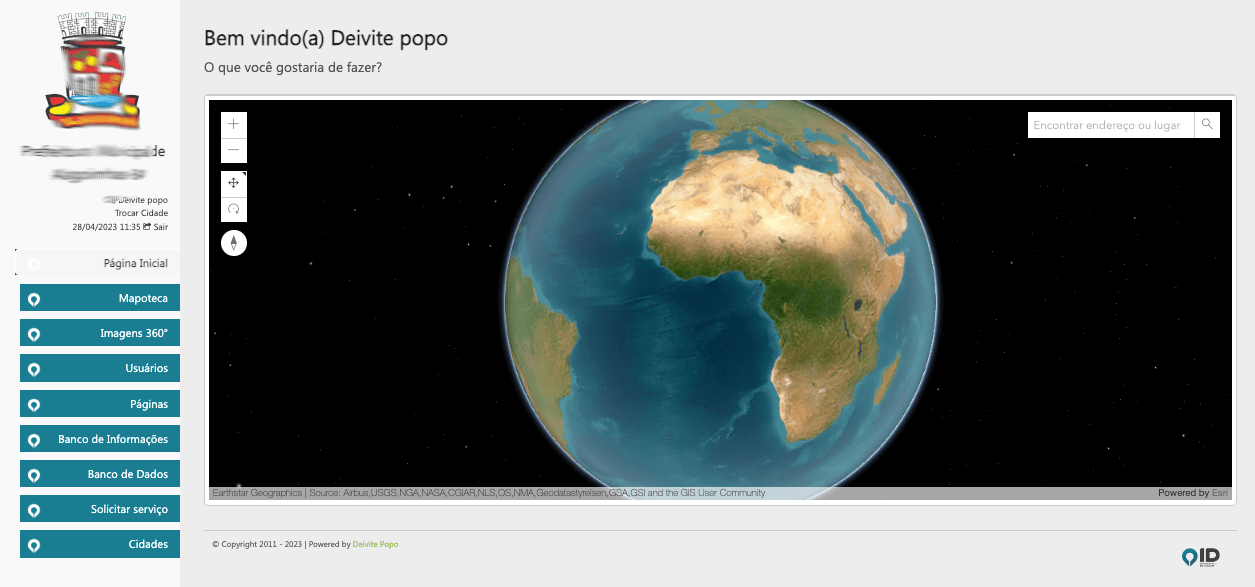Zoom out on the globe map
Image resolution: width=1255 pixels, height=587 pixels.
click(233, 151)
